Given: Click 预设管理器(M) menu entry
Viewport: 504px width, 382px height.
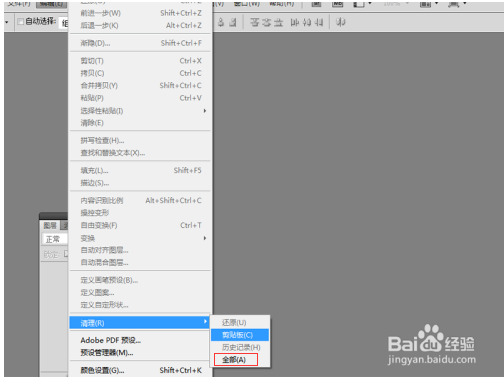Looking at the screenshot, I should (140, 353).
